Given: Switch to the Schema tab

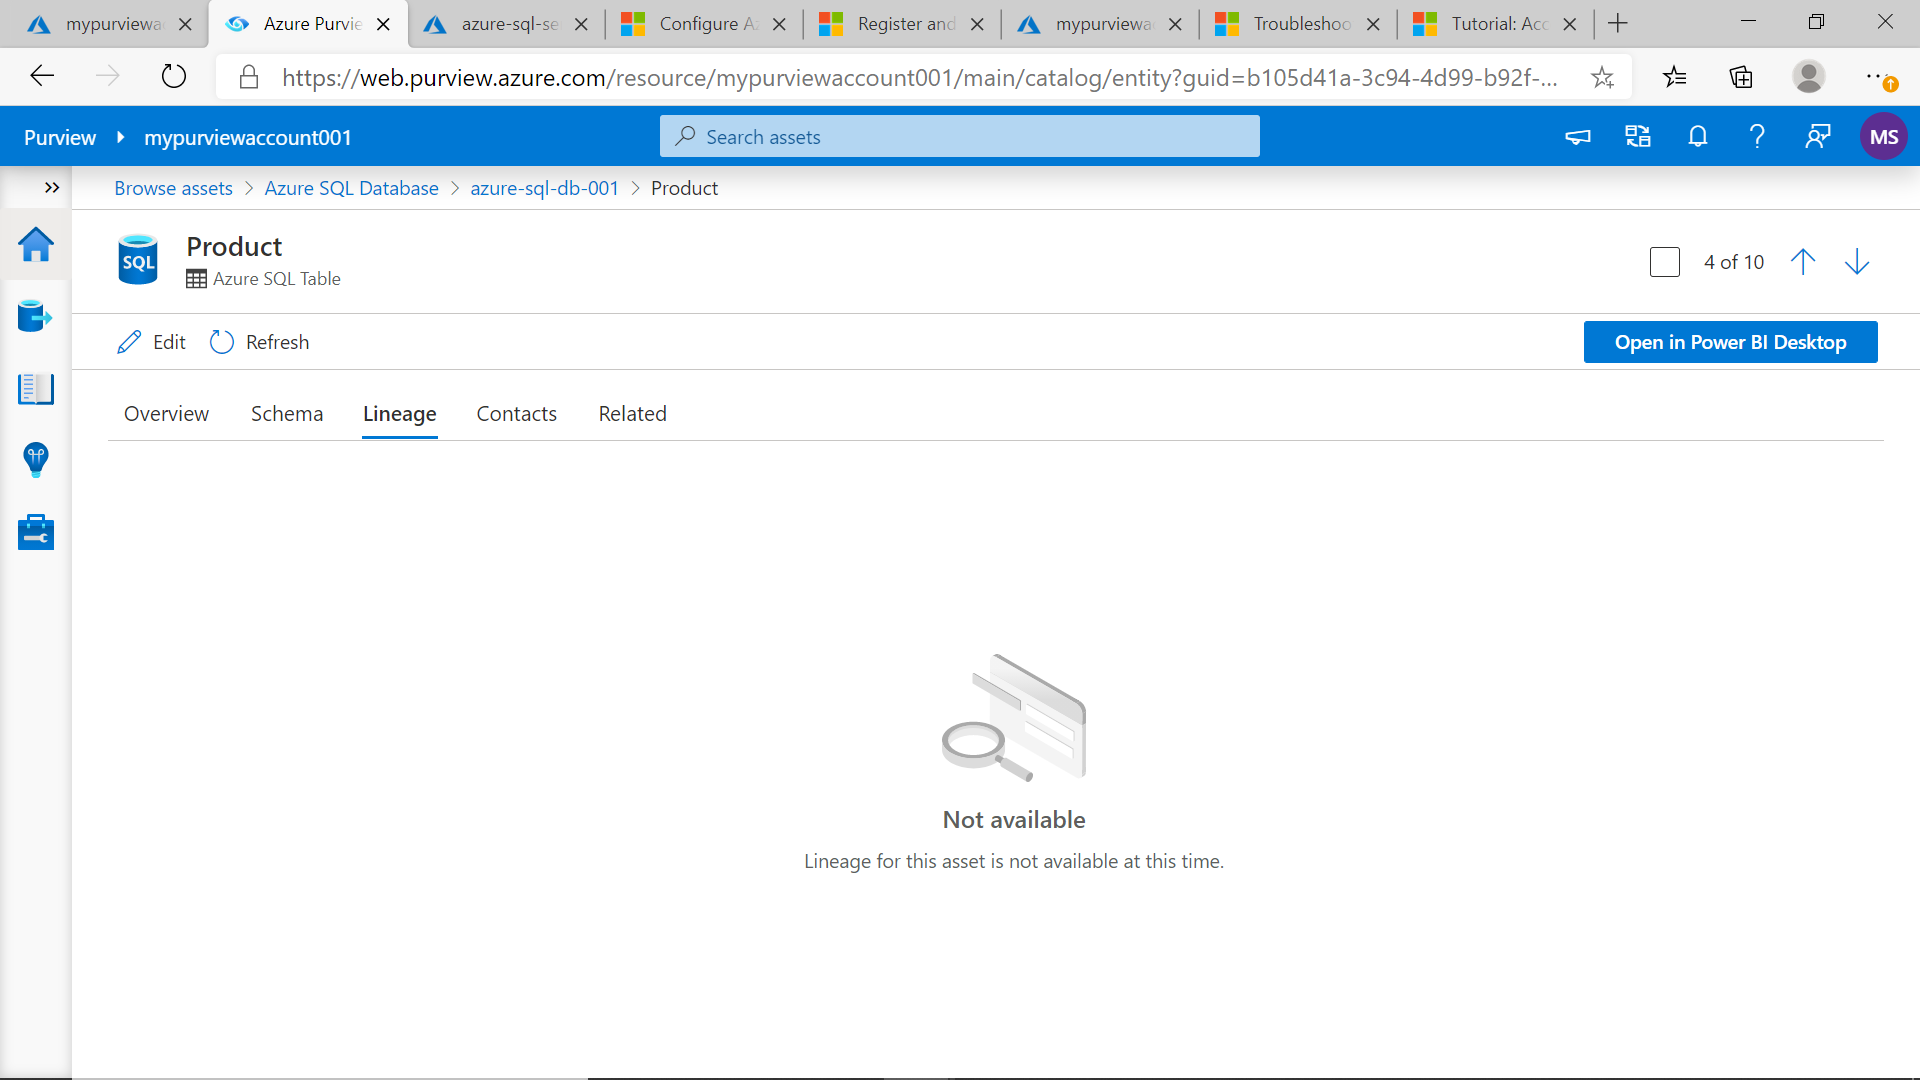Looking at the screenshot, I should click(x=287, y=414).
